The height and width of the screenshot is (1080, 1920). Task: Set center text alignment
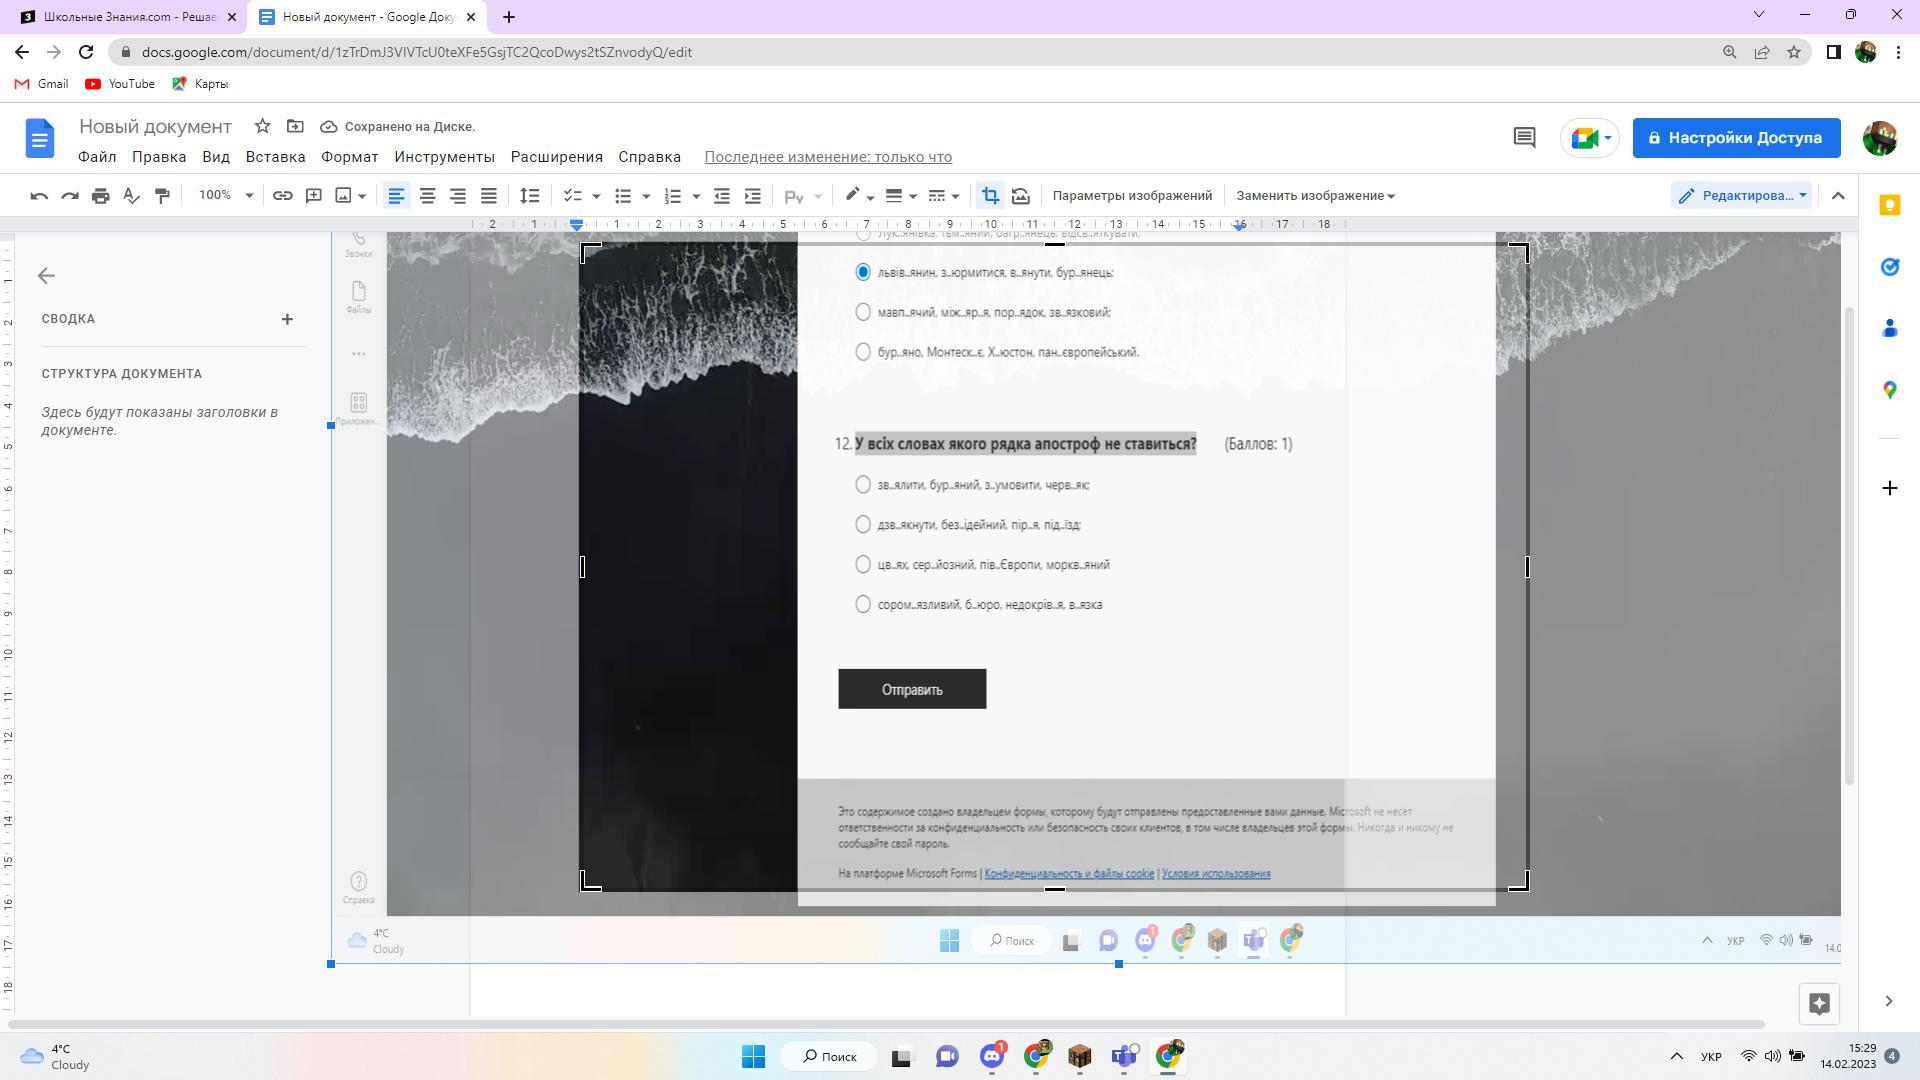(x=427, y=196)
